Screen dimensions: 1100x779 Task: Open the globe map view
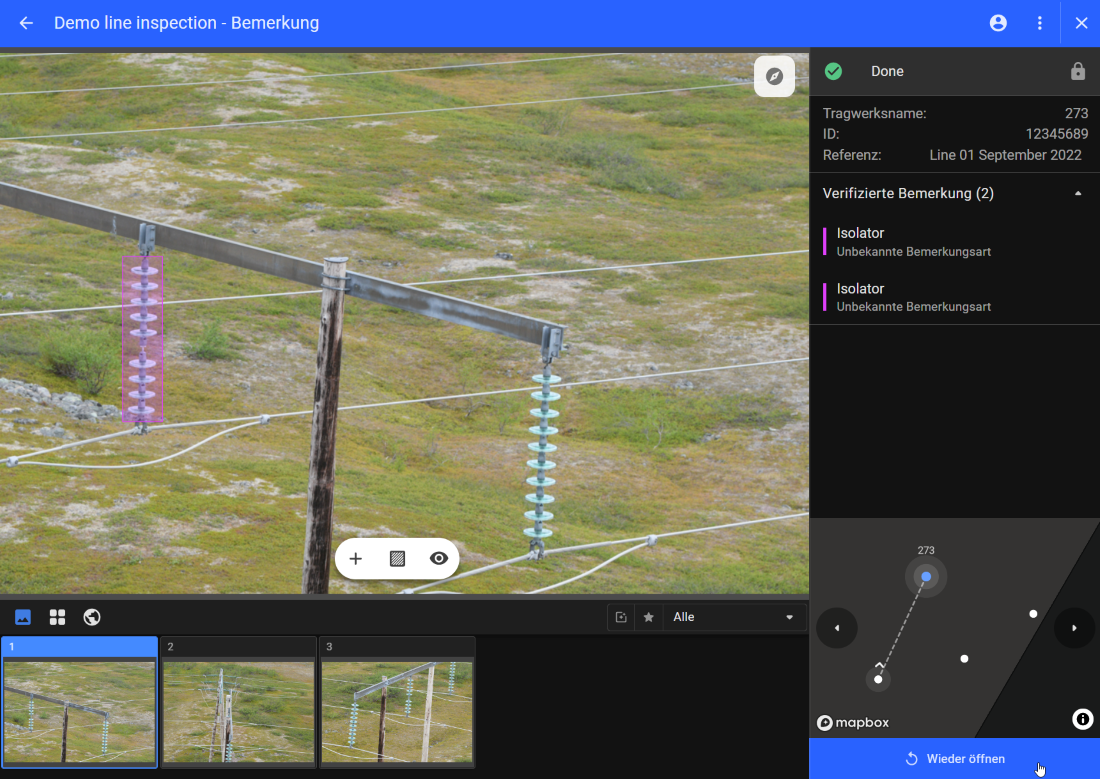[92, 617]
